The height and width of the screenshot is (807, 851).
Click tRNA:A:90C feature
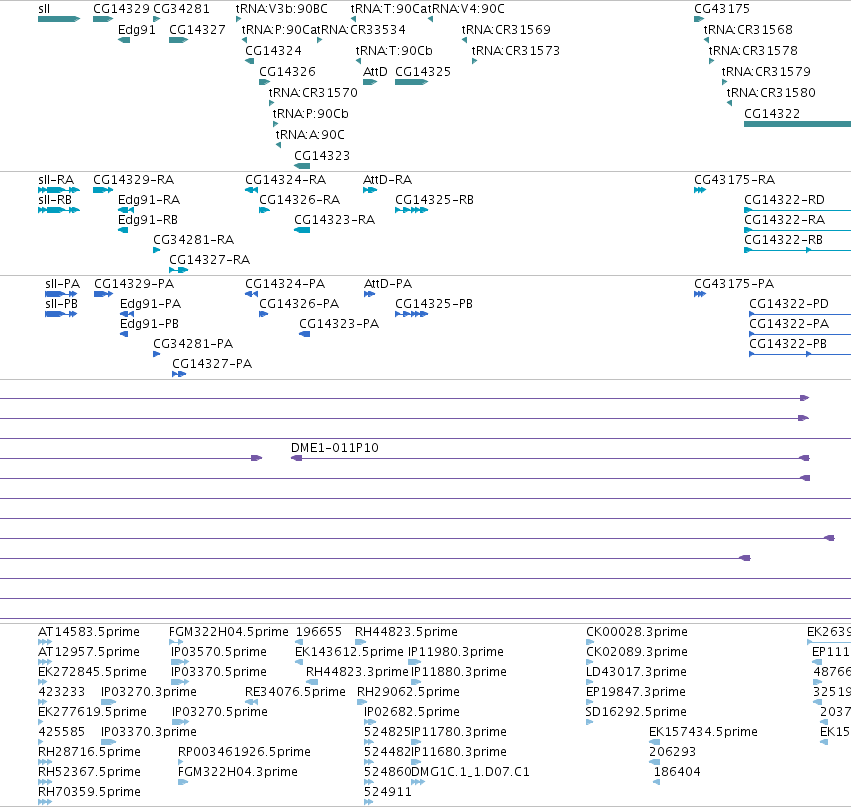[278, 145]
